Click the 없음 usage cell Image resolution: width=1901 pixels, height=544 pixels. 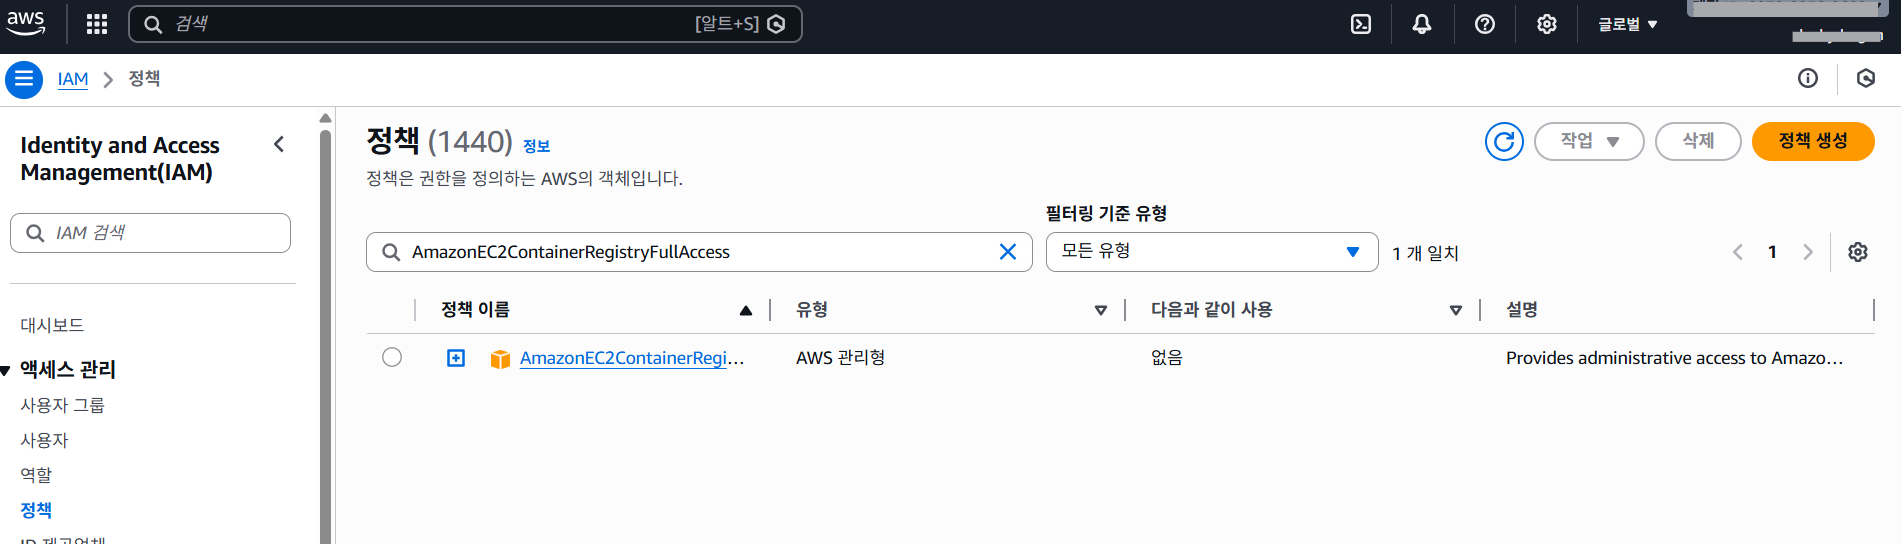pyautogui.click(x=1166, y=358)
